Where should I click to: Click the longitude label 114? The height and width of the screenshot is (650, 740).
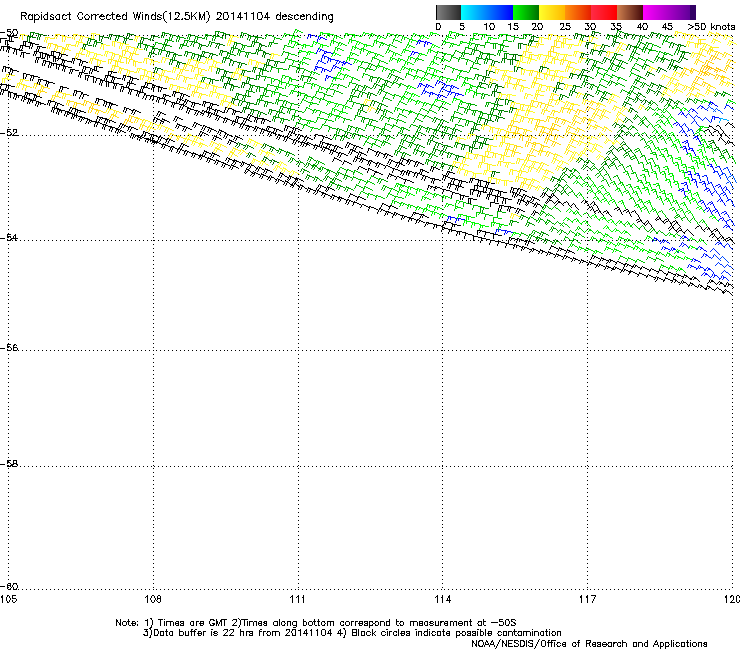click(x=443, y=599)
